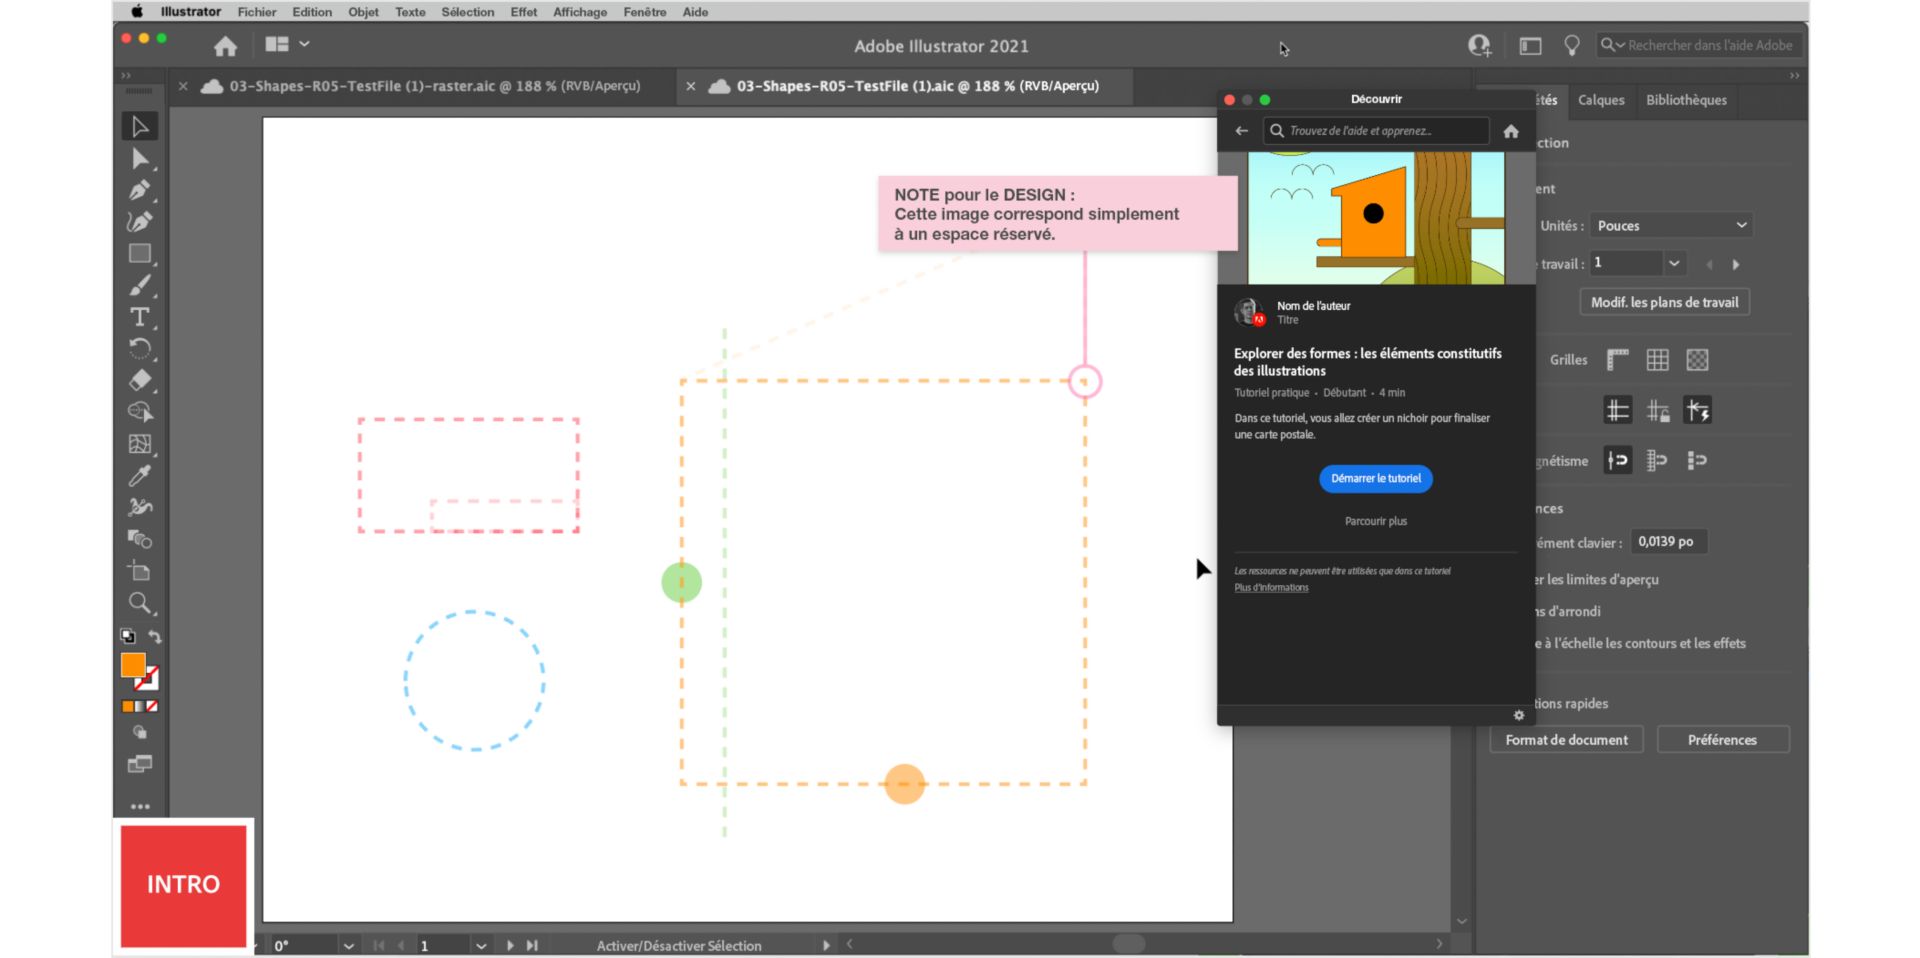Screen dimensions: 1920x958
Task: Select the Eyedropper tool
Action: [140, 475]
